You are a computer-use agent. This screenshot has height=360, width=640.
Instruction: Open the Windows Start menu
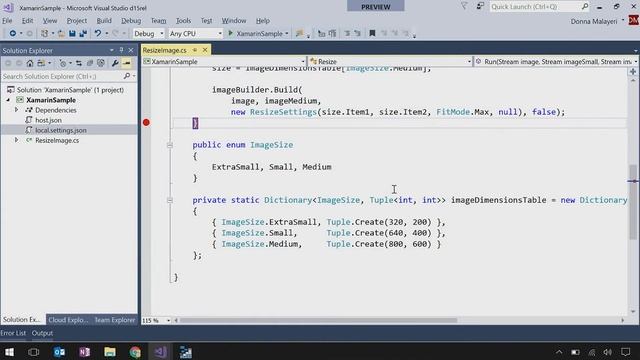[x=9, y=352]
